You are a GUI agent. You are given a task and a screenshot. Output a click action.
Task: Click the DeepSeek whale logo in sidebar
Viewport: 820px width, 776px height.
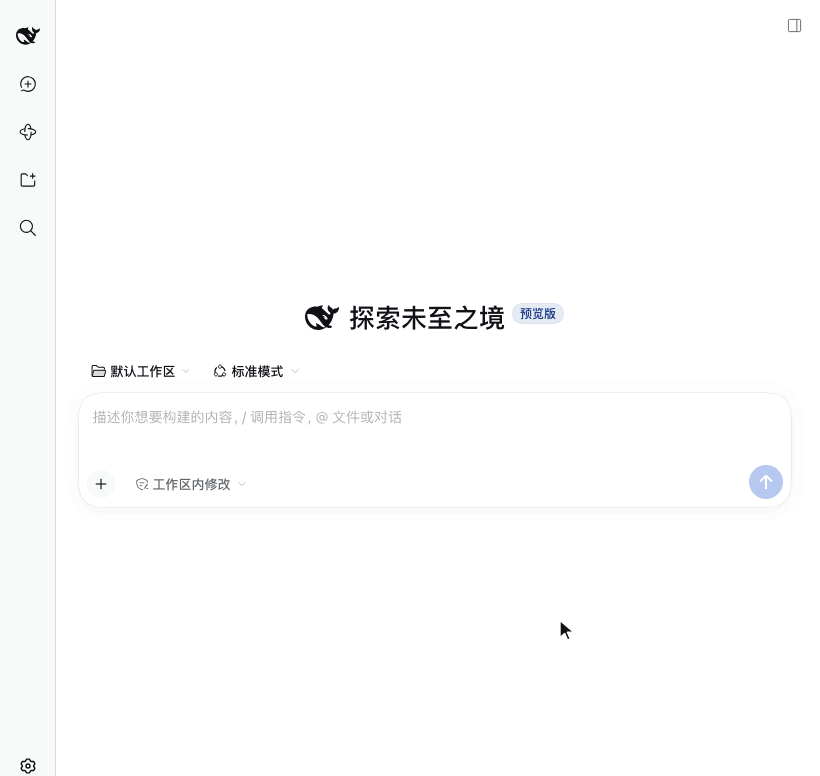click(28, 36)
